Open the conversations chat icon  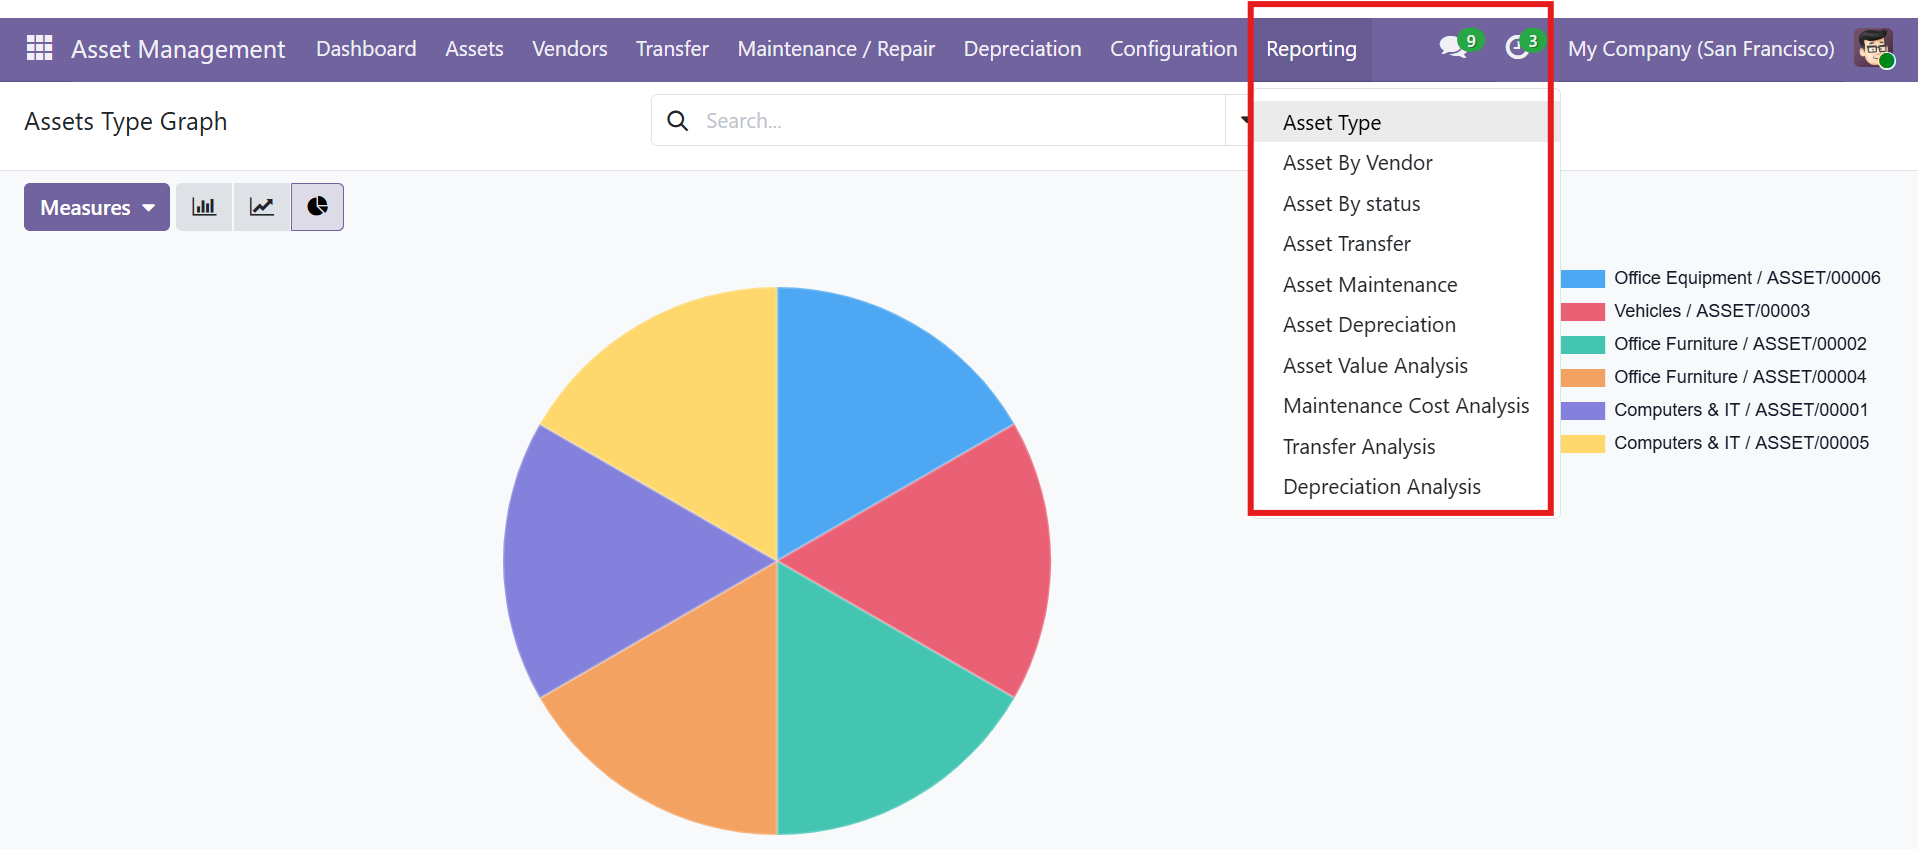tap(1453, 48)
